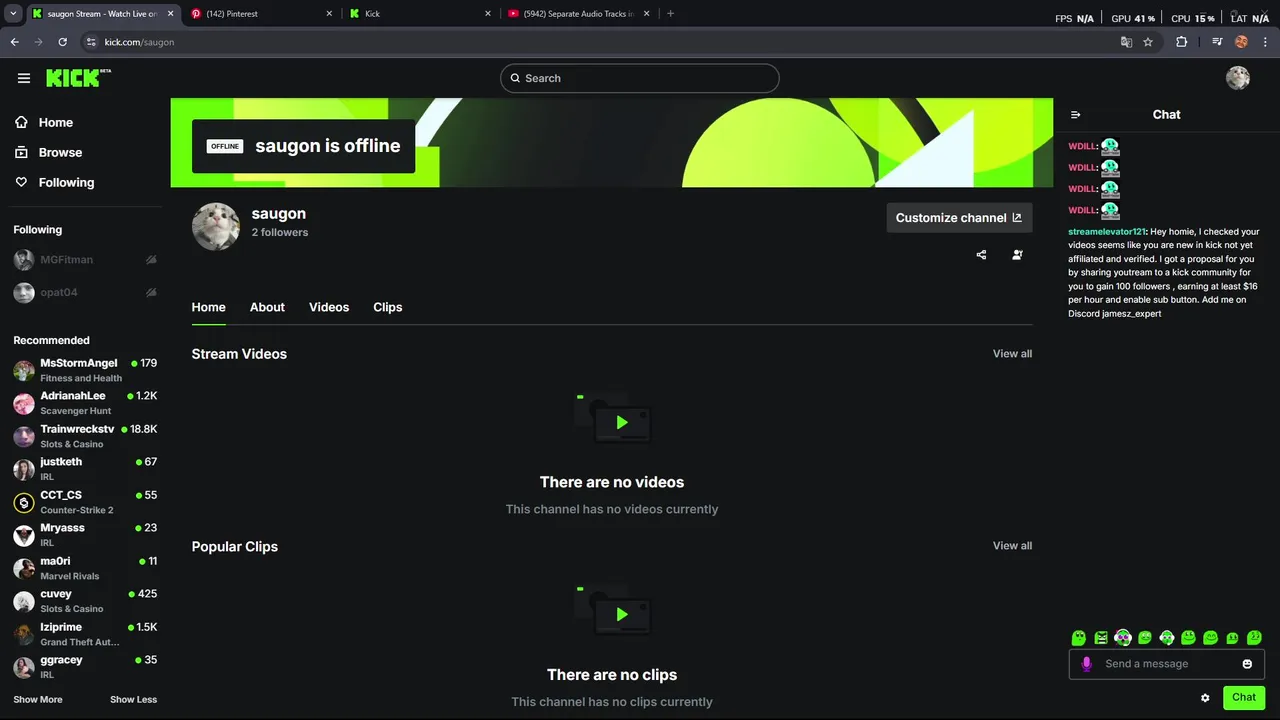Open the tab search dropdown arrow
The width and height of the screenshot is (1280, 720).
12,14
